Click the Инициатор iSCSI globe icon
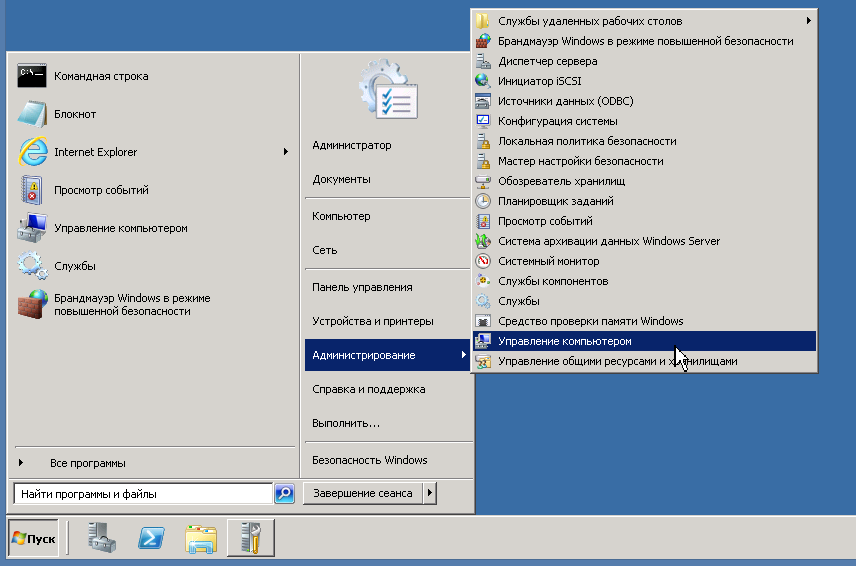 point(483,81)
